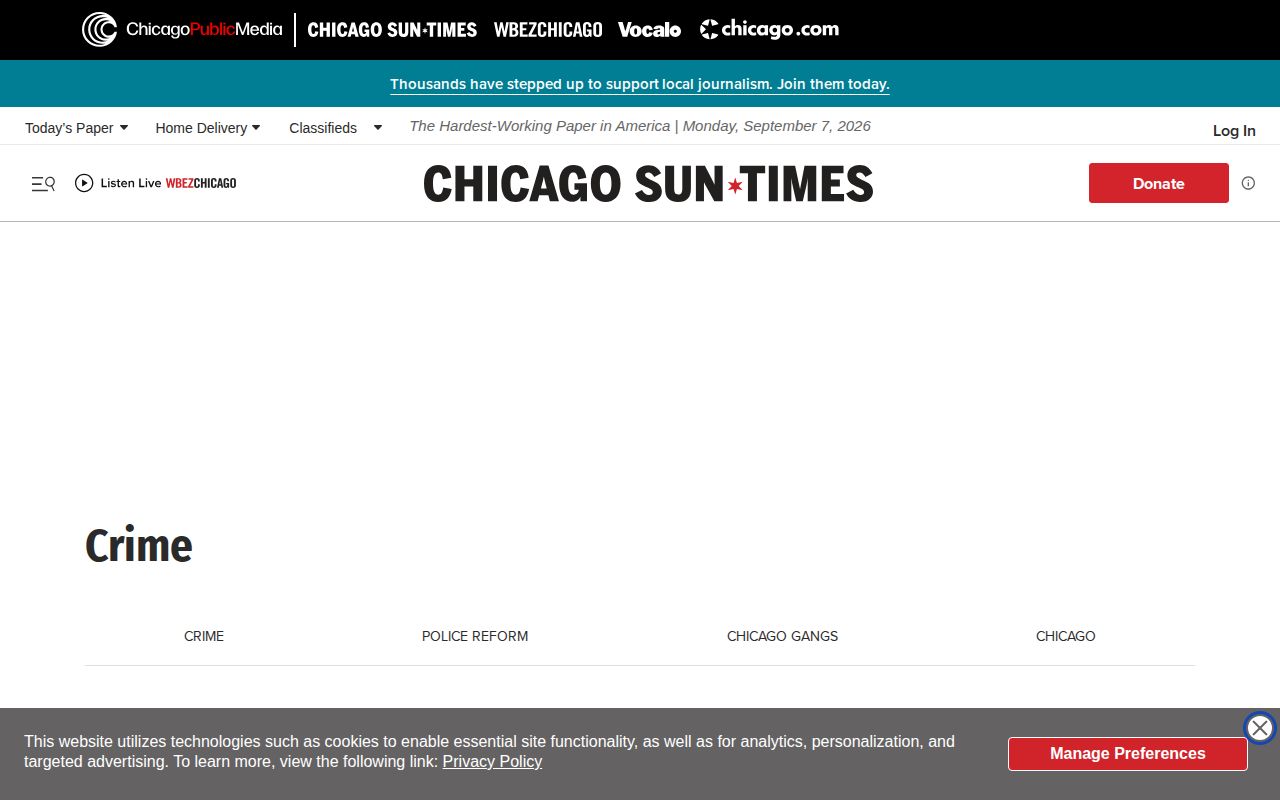Image resolution: width=1280 pixels, height=800 pixels.
Task: Click the Log In link
Action: coord(1234,130)
